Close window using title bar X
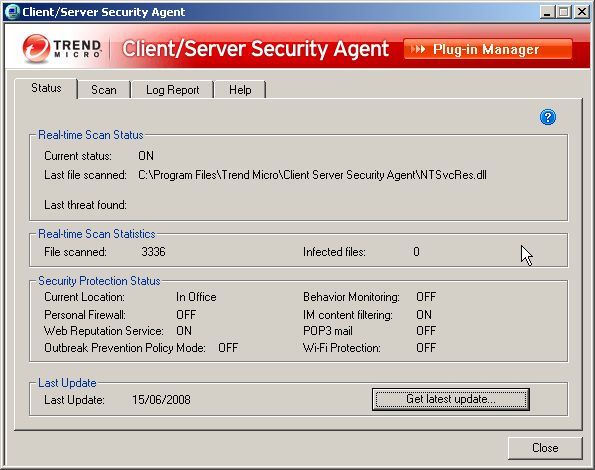The width and height of the screenshot is (595, 470). pos(581,12)
